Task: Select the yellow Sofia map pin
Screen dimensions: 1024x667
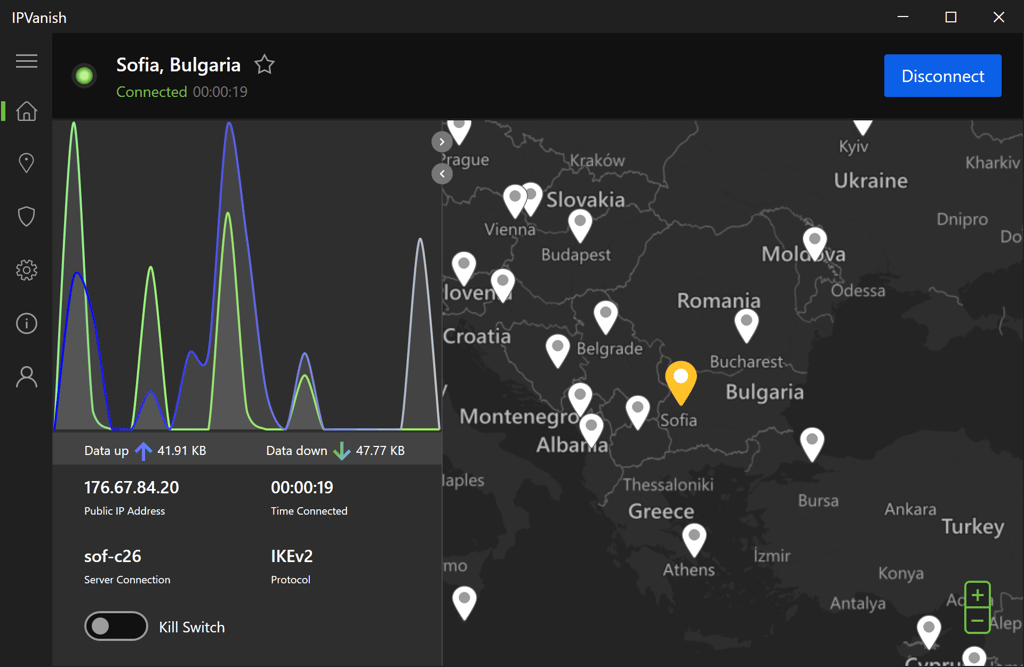Action: click(680, 382)
